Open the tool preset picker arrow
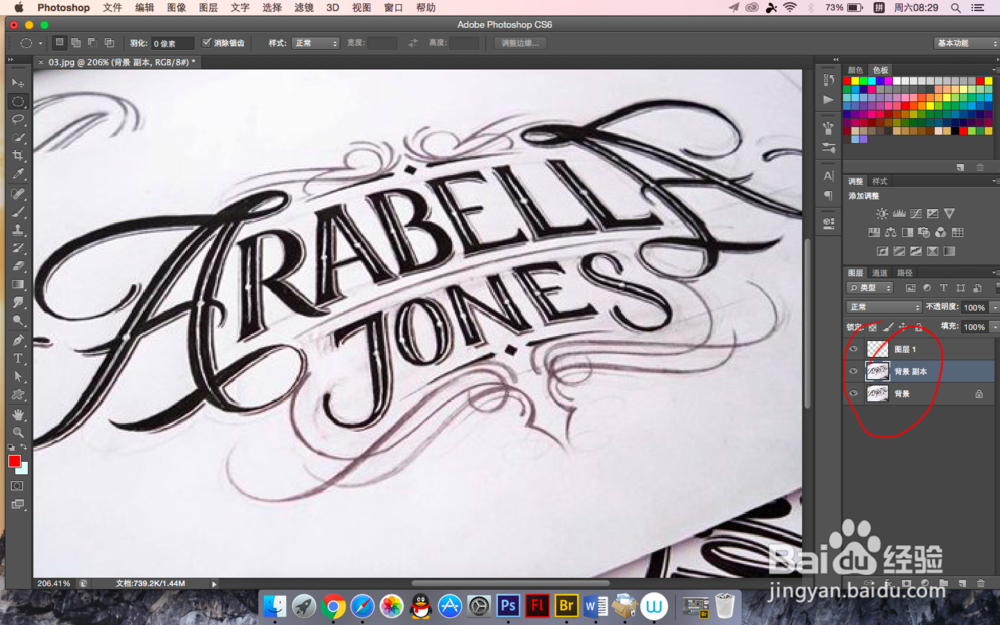 point(40,43)
